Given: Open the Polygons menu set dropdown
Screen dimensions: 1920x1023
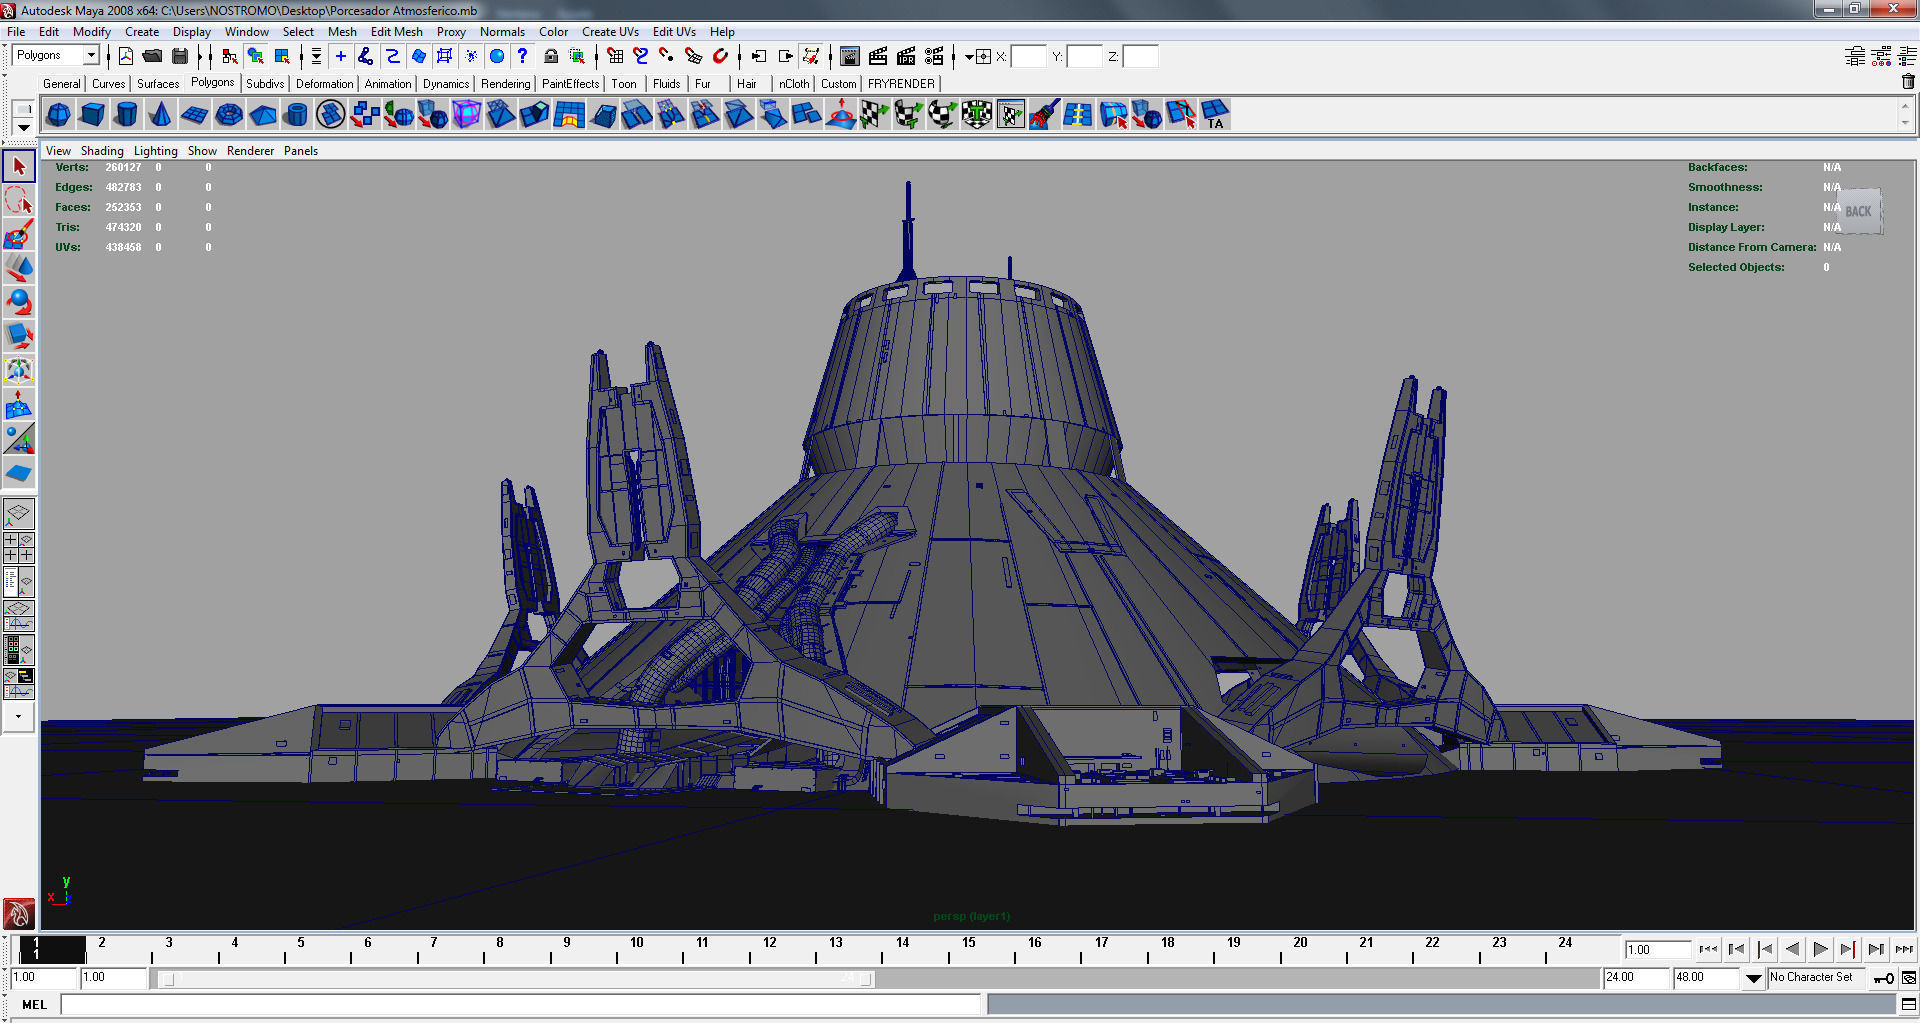Looking at the screenshot, I should click(x=91, y=55).
